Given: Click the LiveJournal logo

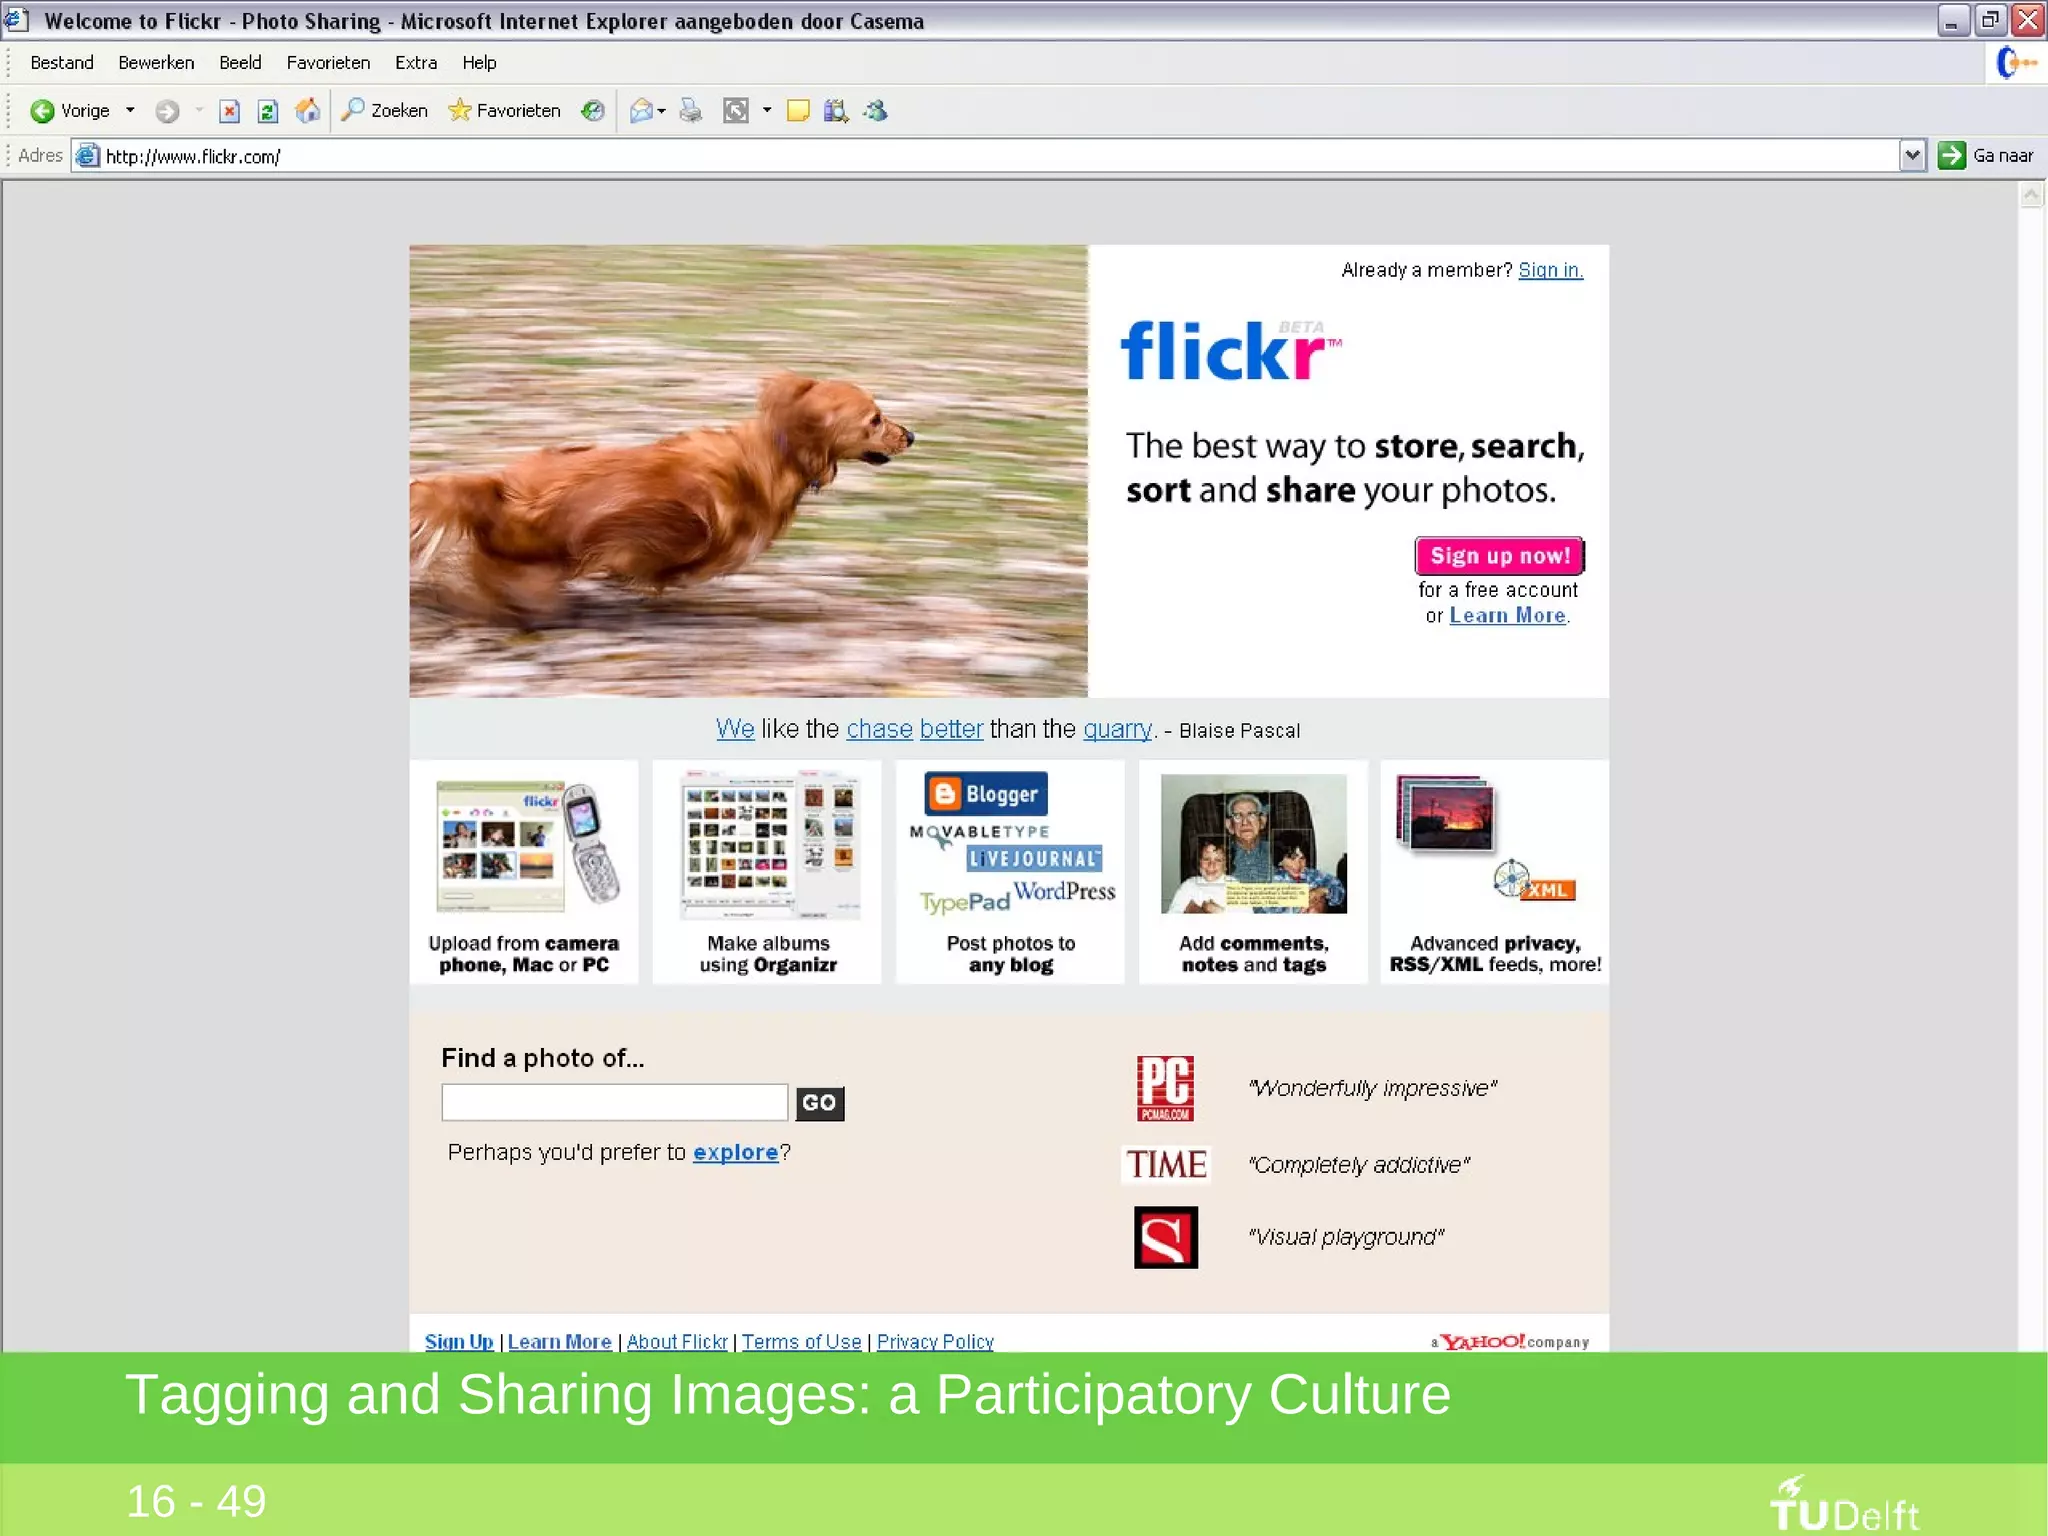Looking at the screenshot, I should click(x=1034, y=859).
